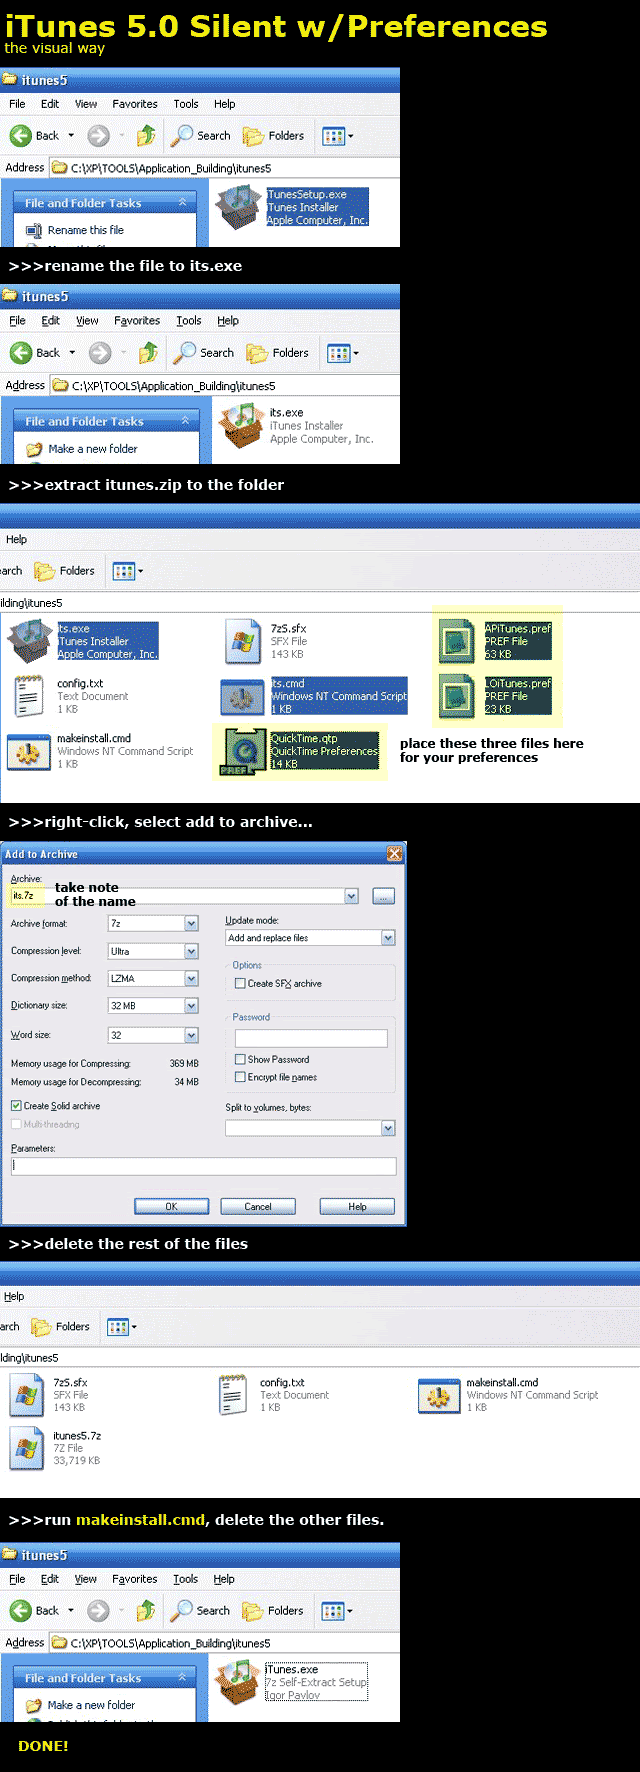Select the iTunesSetup.exe installer file icon
The width and height of the screenshot is (640, 1772).
tap(238, 207)
